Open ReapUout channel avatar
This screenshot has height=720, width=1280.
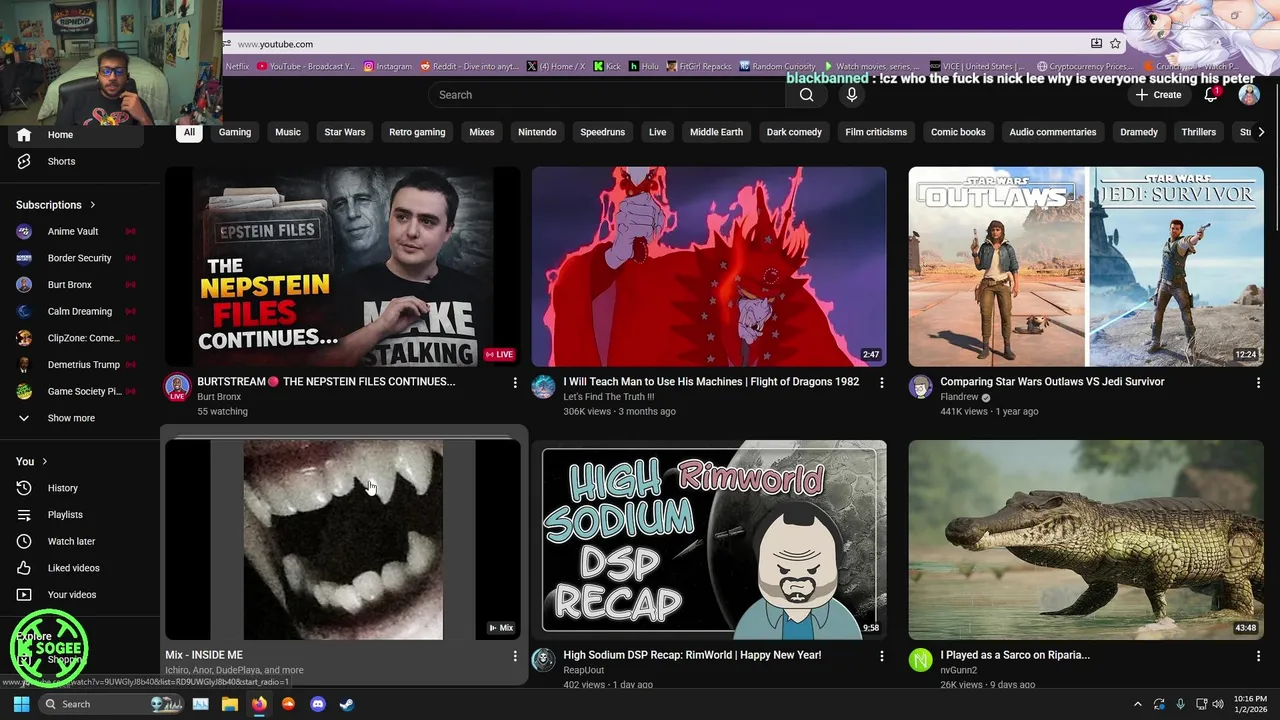point(543,660)
